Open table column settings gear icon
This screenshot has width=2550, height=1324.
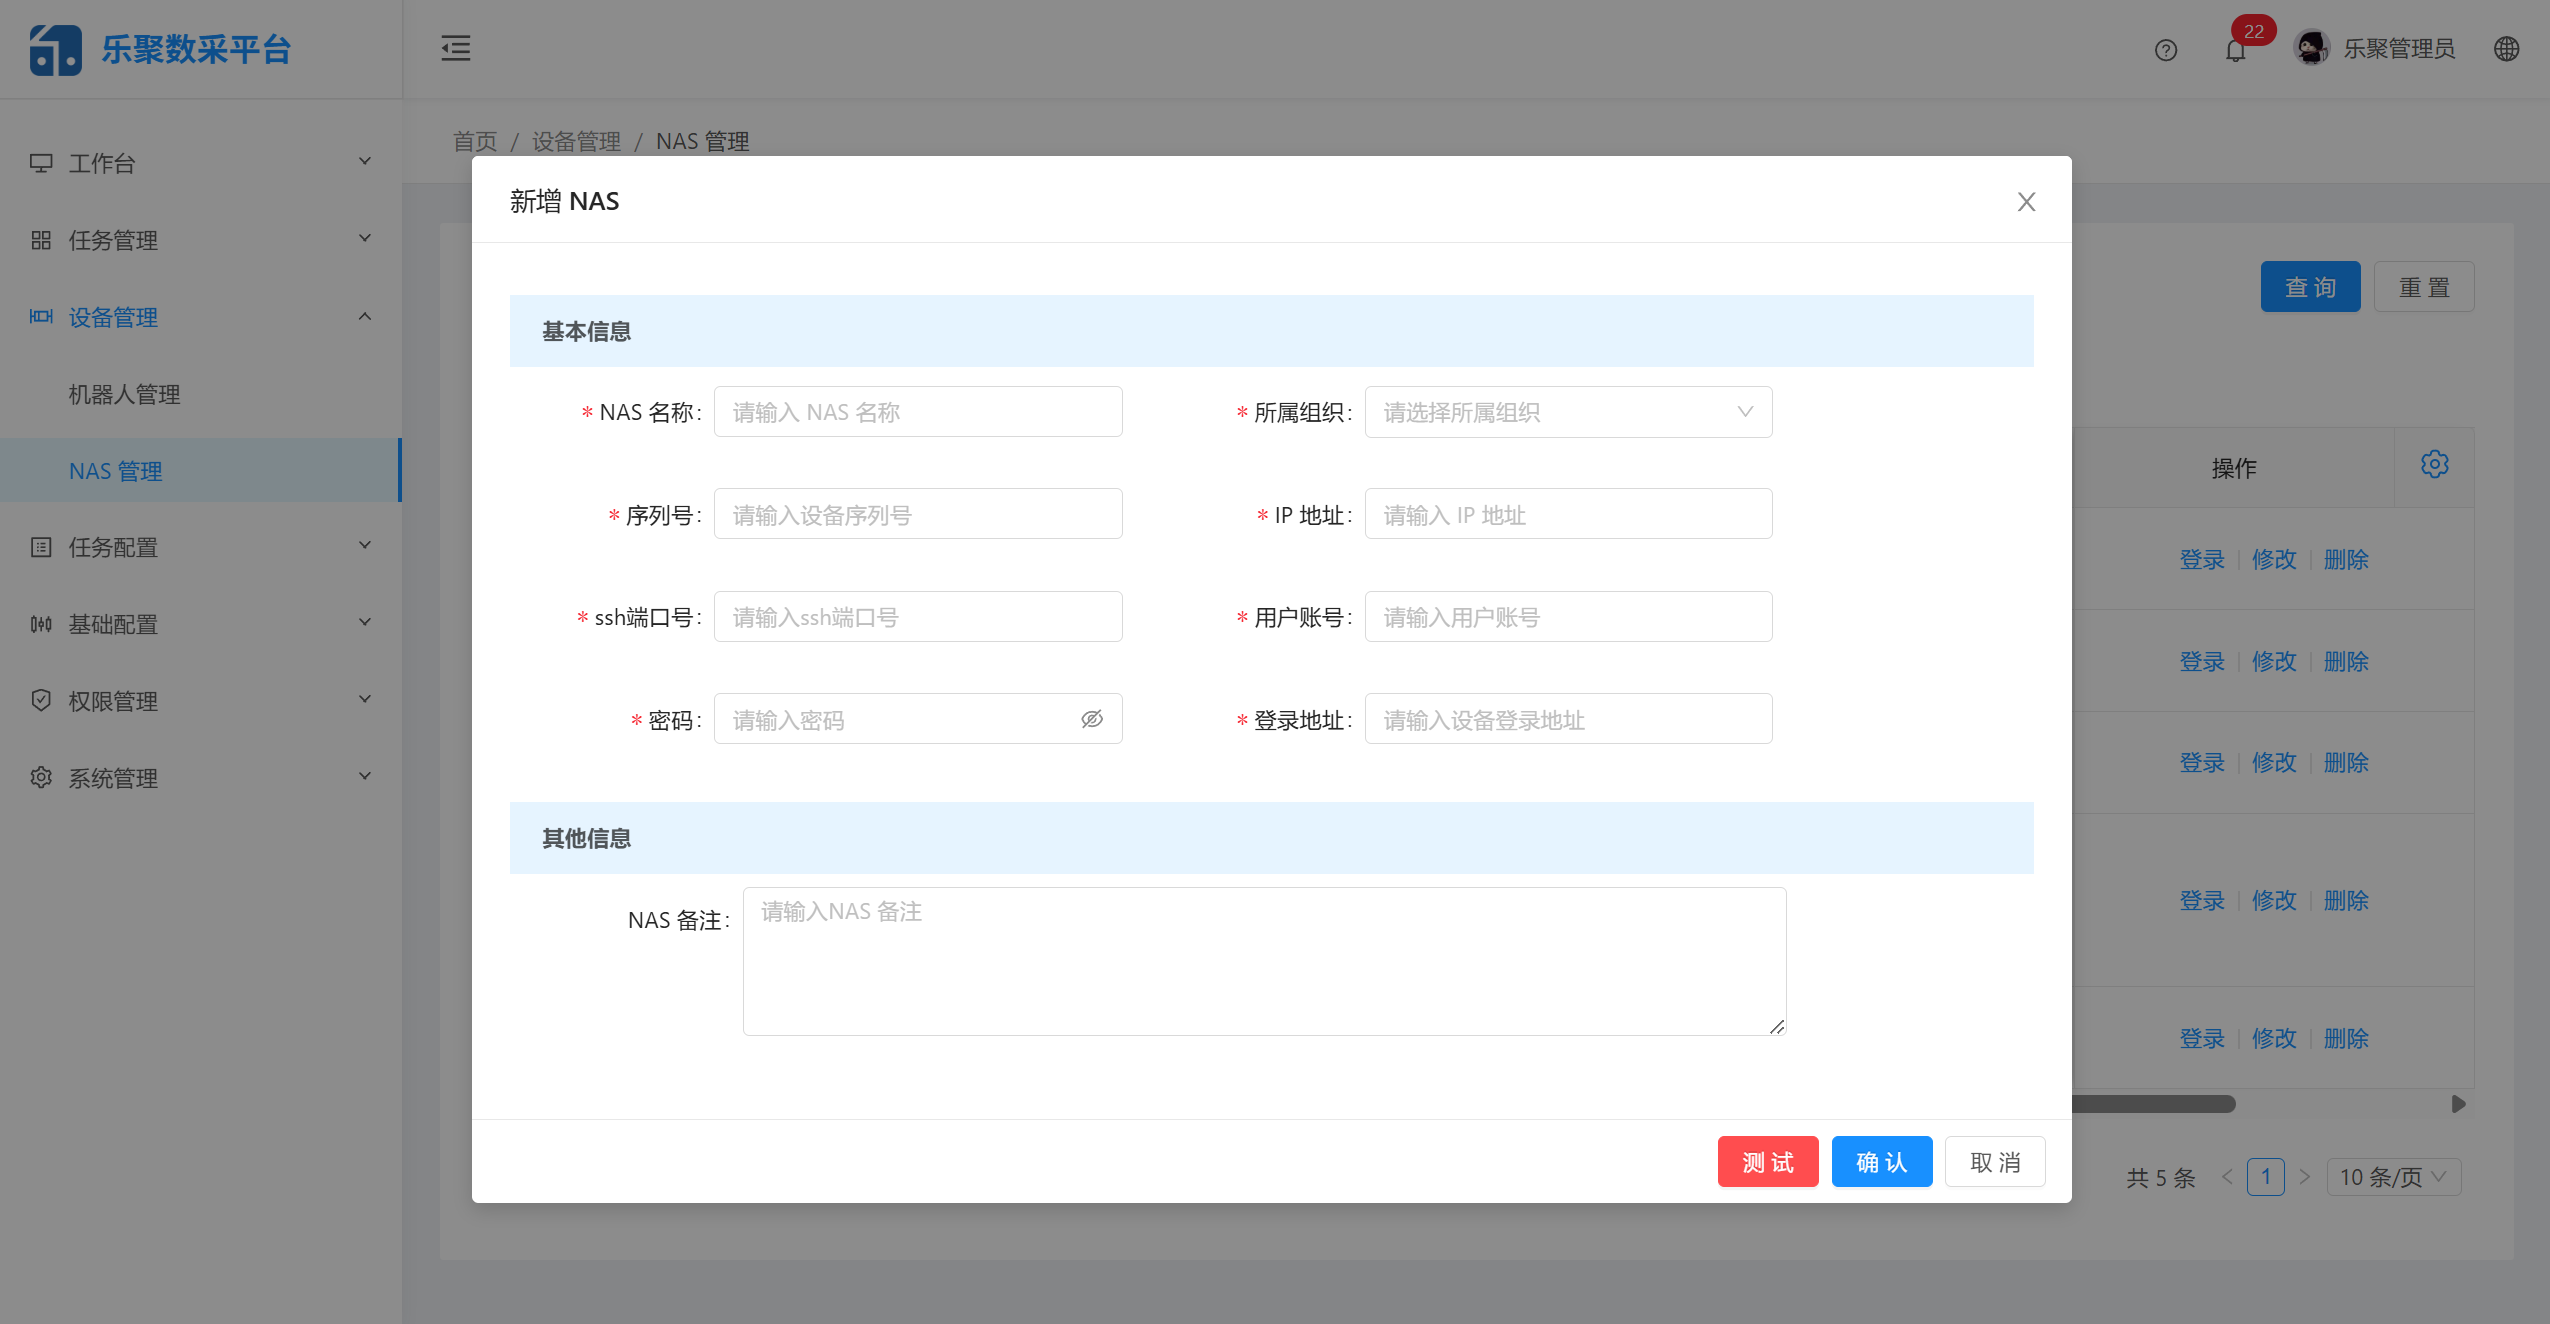[2435, 464]
